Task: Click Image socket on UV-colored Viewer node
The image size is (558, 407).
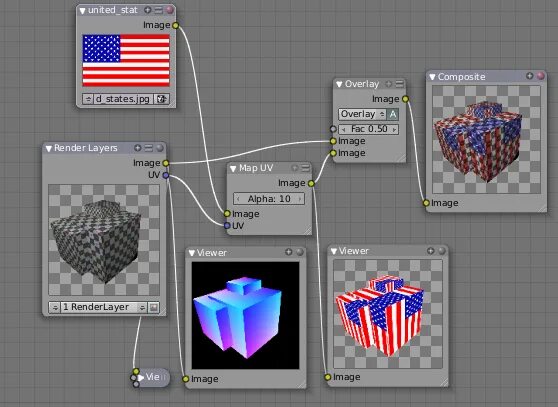Action: tap(185, 379)
